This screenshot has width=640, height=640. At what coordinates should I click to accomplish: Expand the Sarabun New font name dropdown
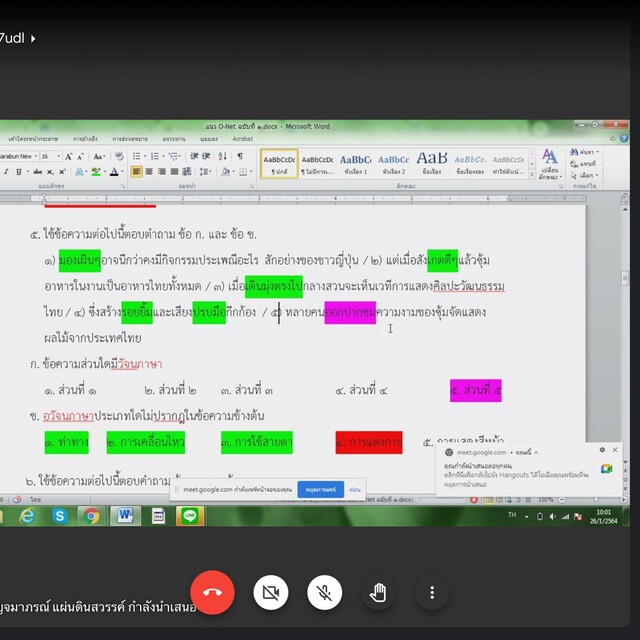[35, 157]
